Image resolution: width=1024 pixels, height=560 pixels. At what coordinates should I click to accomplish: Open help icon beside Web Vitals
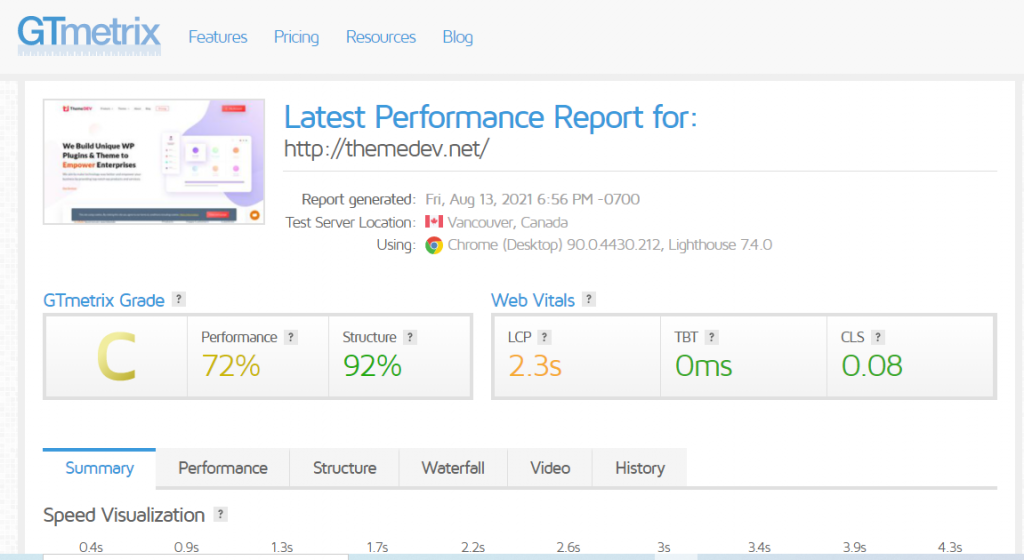click(588, 299)
